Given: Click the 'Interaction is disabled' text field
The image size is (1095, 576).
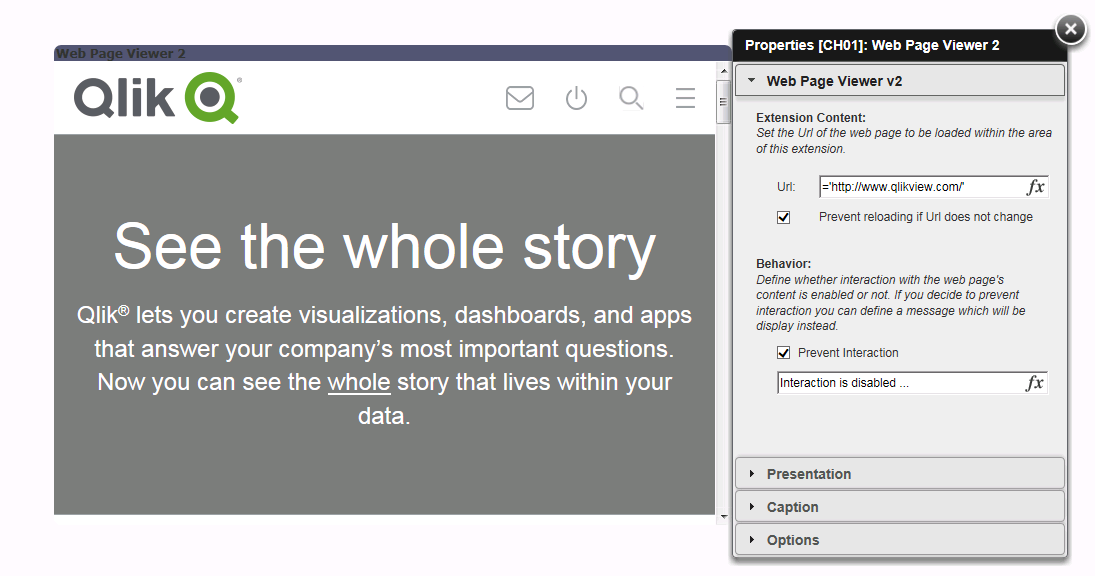Looking at the screenshot, I should pyautogui.click(x=900, y=383).
